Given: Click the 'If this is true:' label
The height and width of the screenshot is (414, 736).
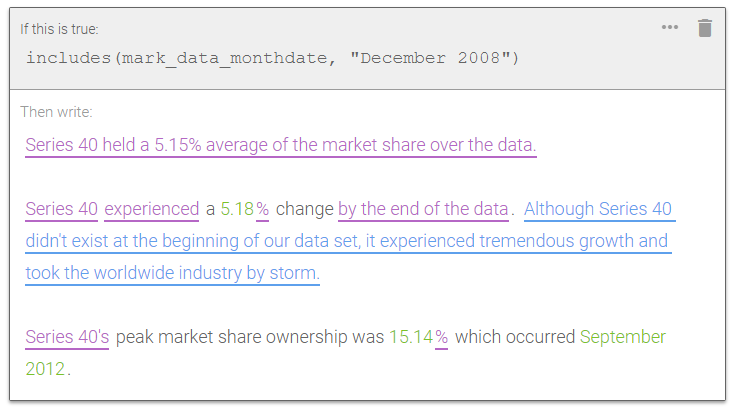Looking at the screenshot, I should point(59,29).
